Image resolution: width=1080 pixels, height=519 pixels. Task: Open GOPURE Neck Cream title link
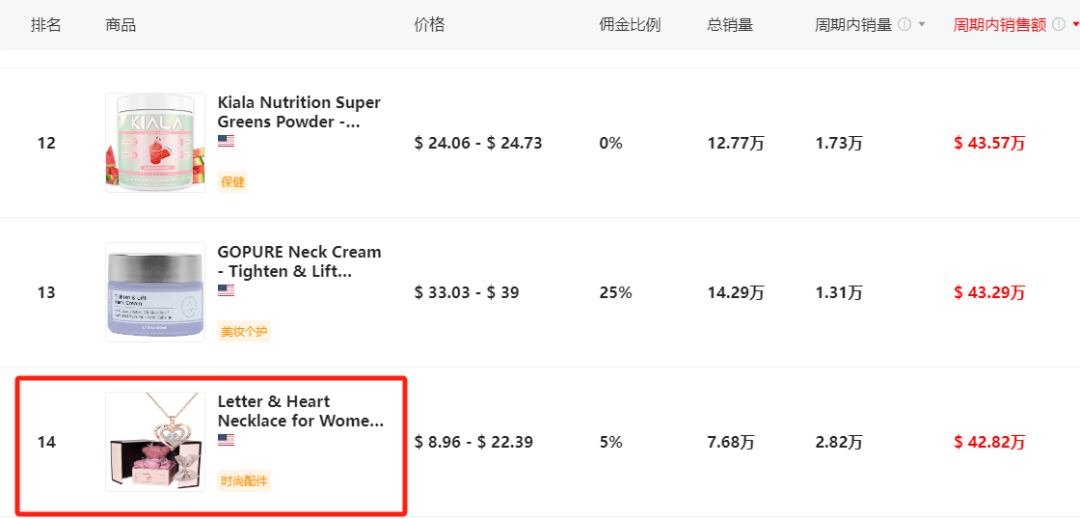pyautogui.click(x=299, y=262)
